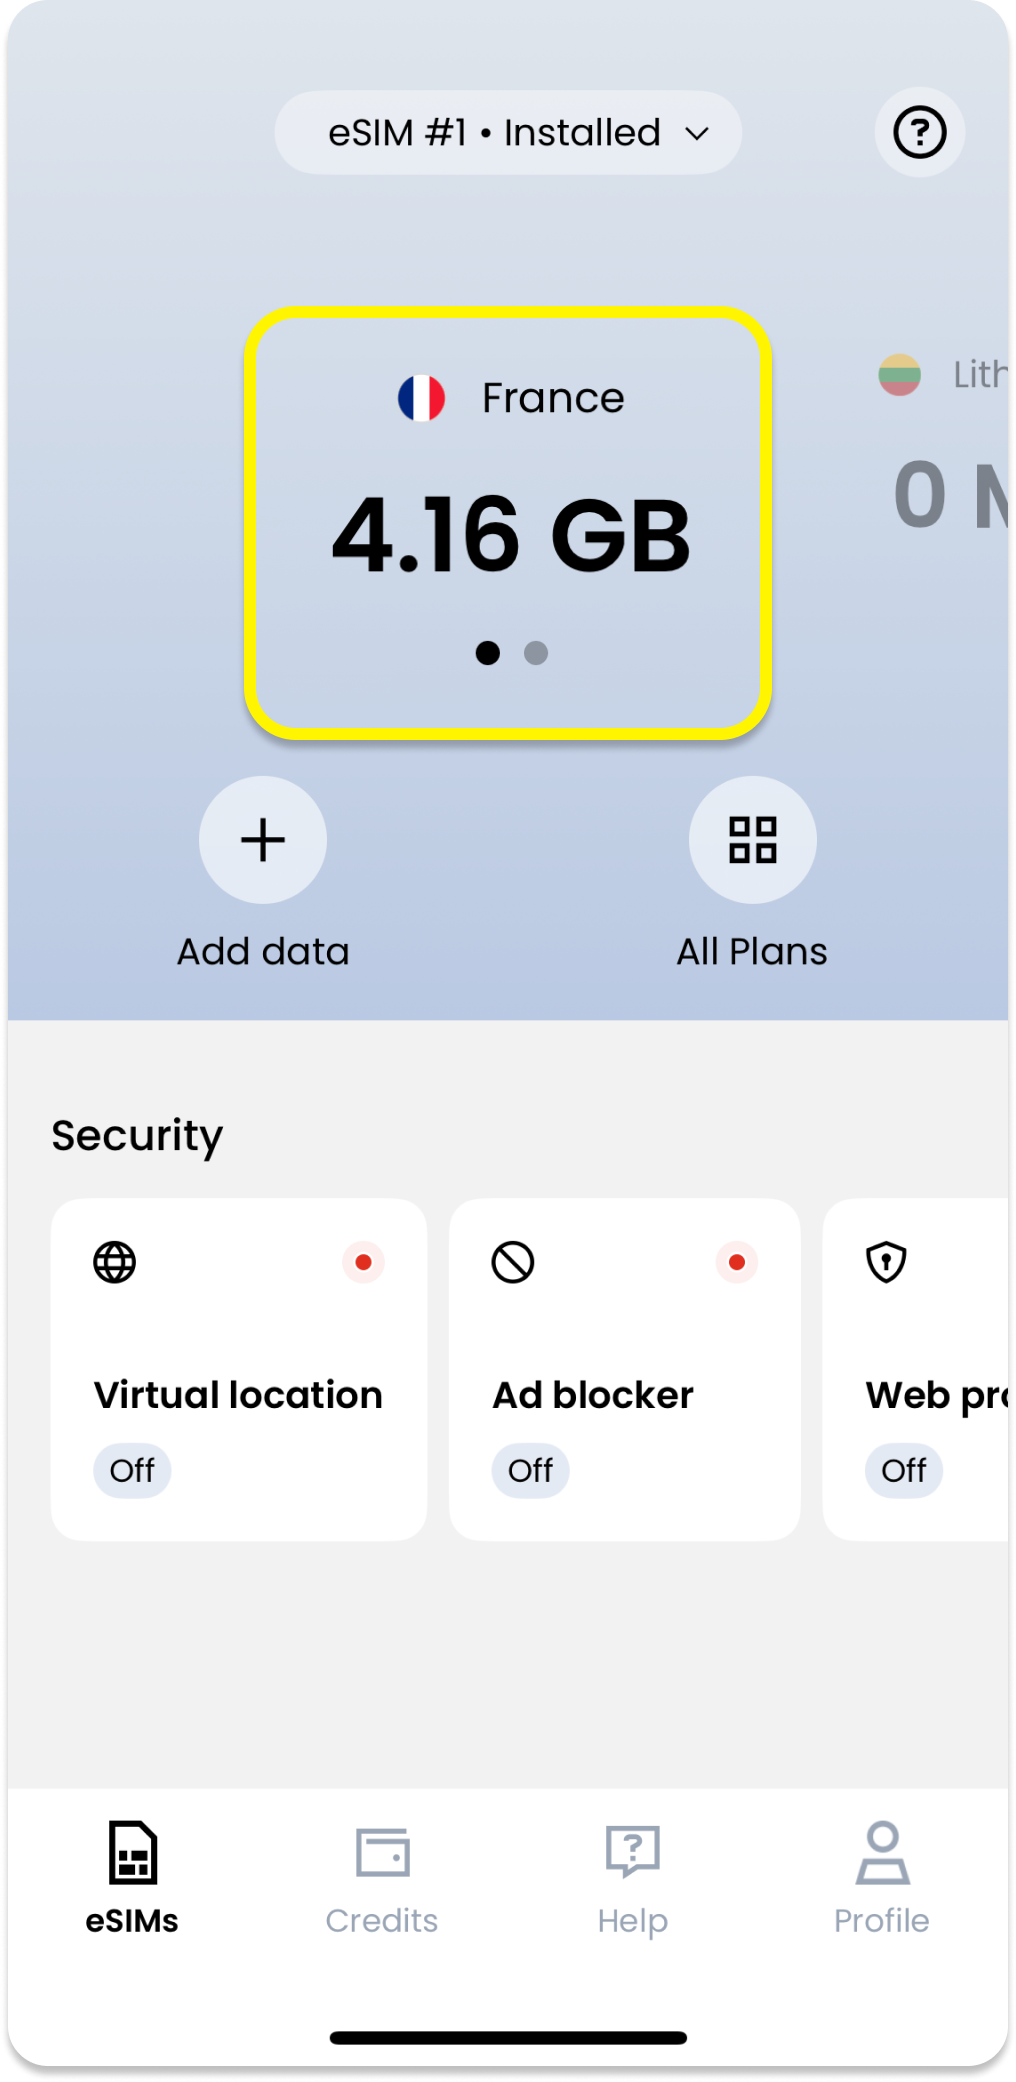Viewport: 1016px width, 2082px height.
Task: Click the chevron next to Installed
Action: pos(697,134)
